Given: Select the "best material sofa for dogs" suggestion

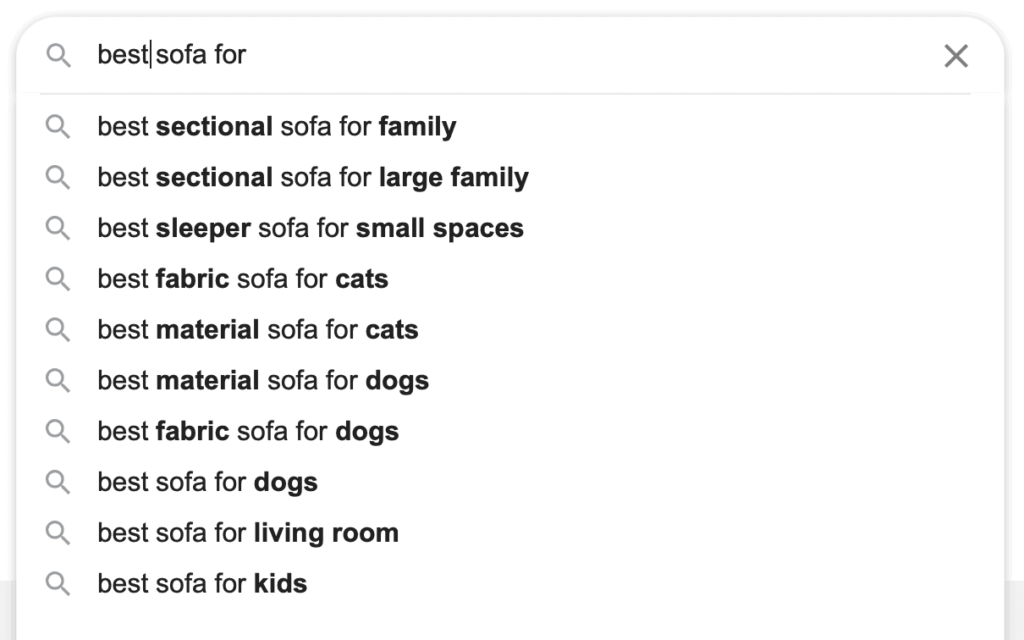Looking at the screenshot, I should click(x=262, y=381).
